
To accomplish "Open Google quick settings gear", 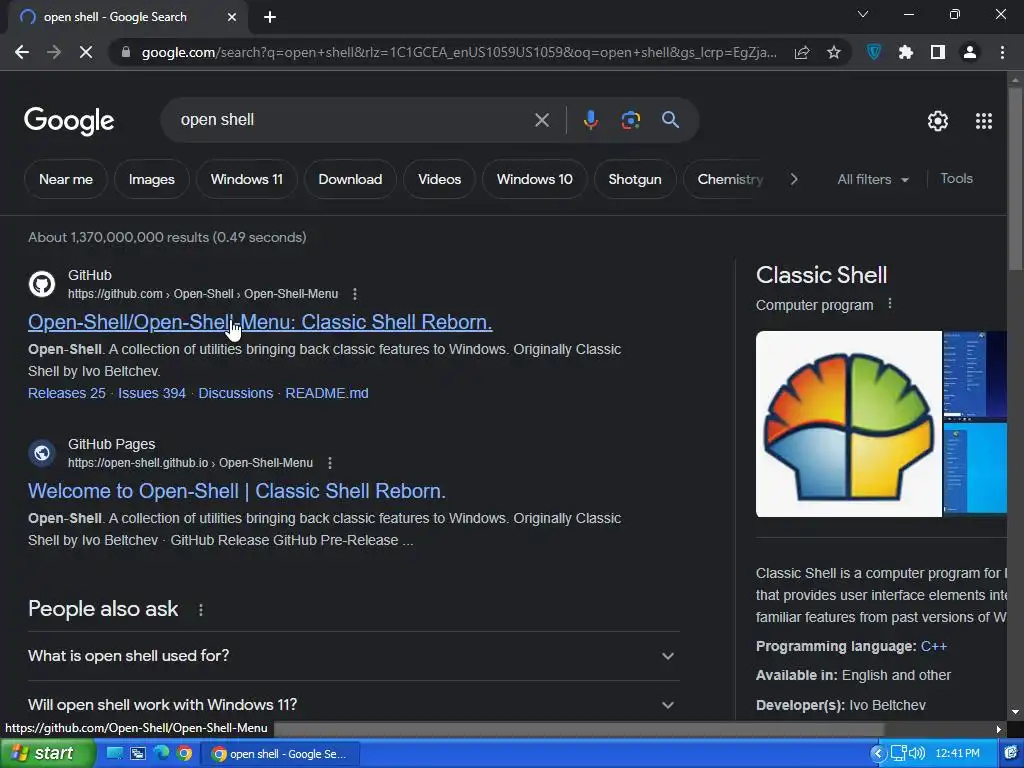I will tap(938, 121).
